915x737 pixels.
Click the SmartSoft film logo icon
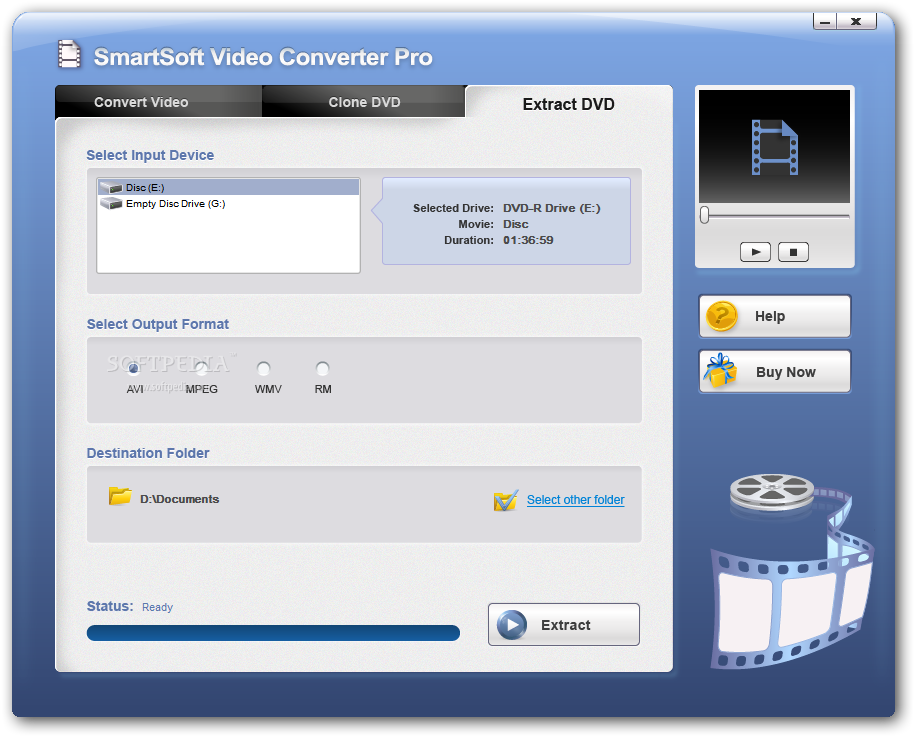click(69, 54)
